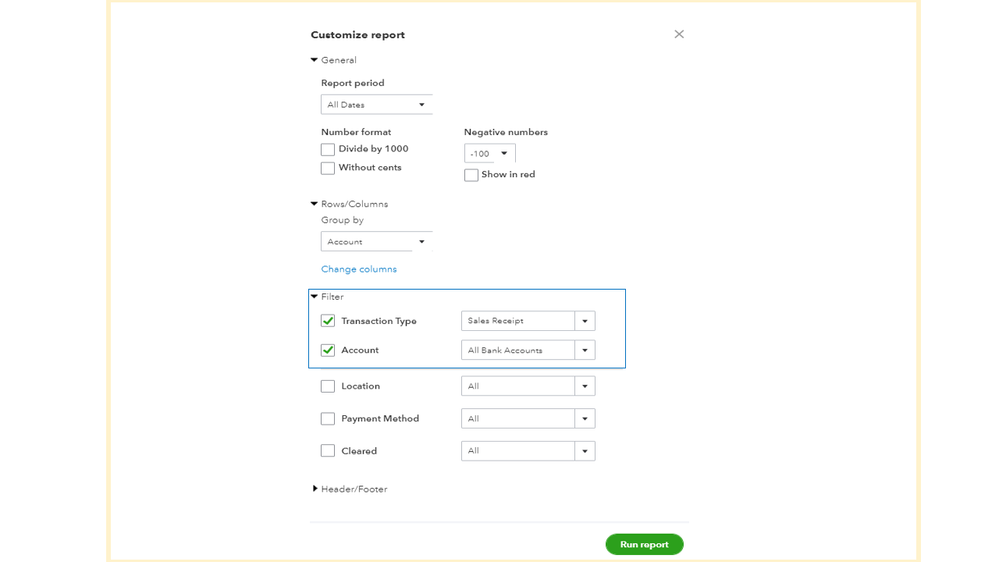Open the Report period dropdown
Screen dimensions: 999x562
(x=376, y=105)
